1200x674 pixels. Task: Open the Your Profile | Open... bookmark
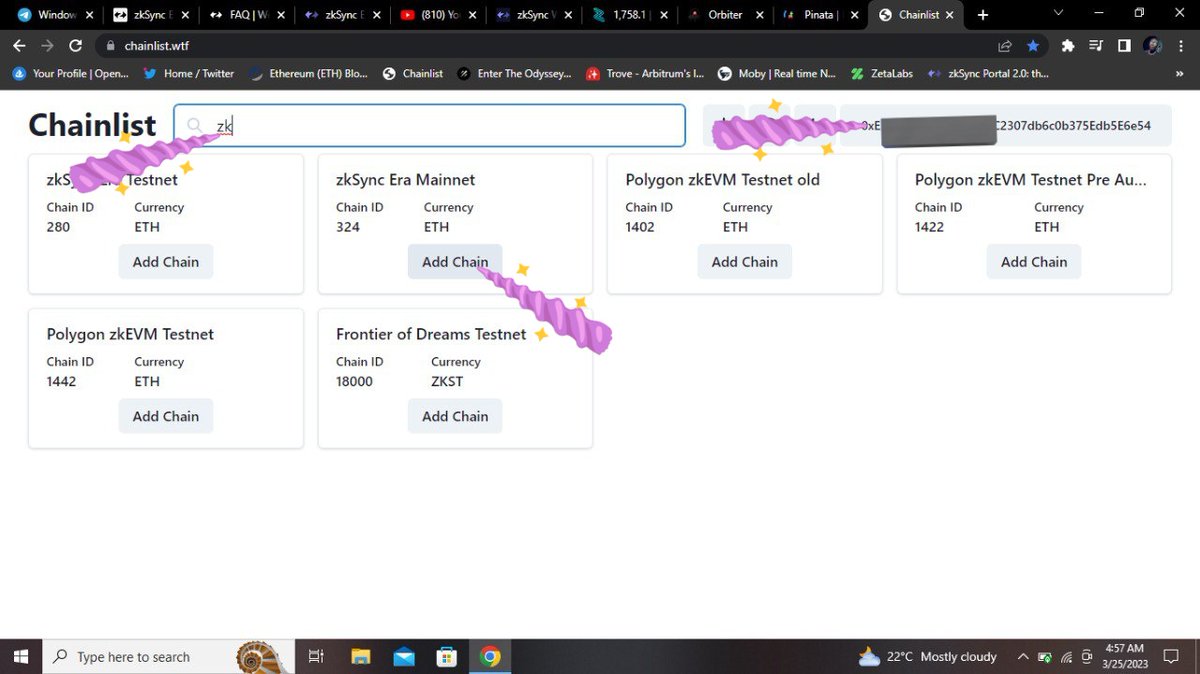point(70,73)
